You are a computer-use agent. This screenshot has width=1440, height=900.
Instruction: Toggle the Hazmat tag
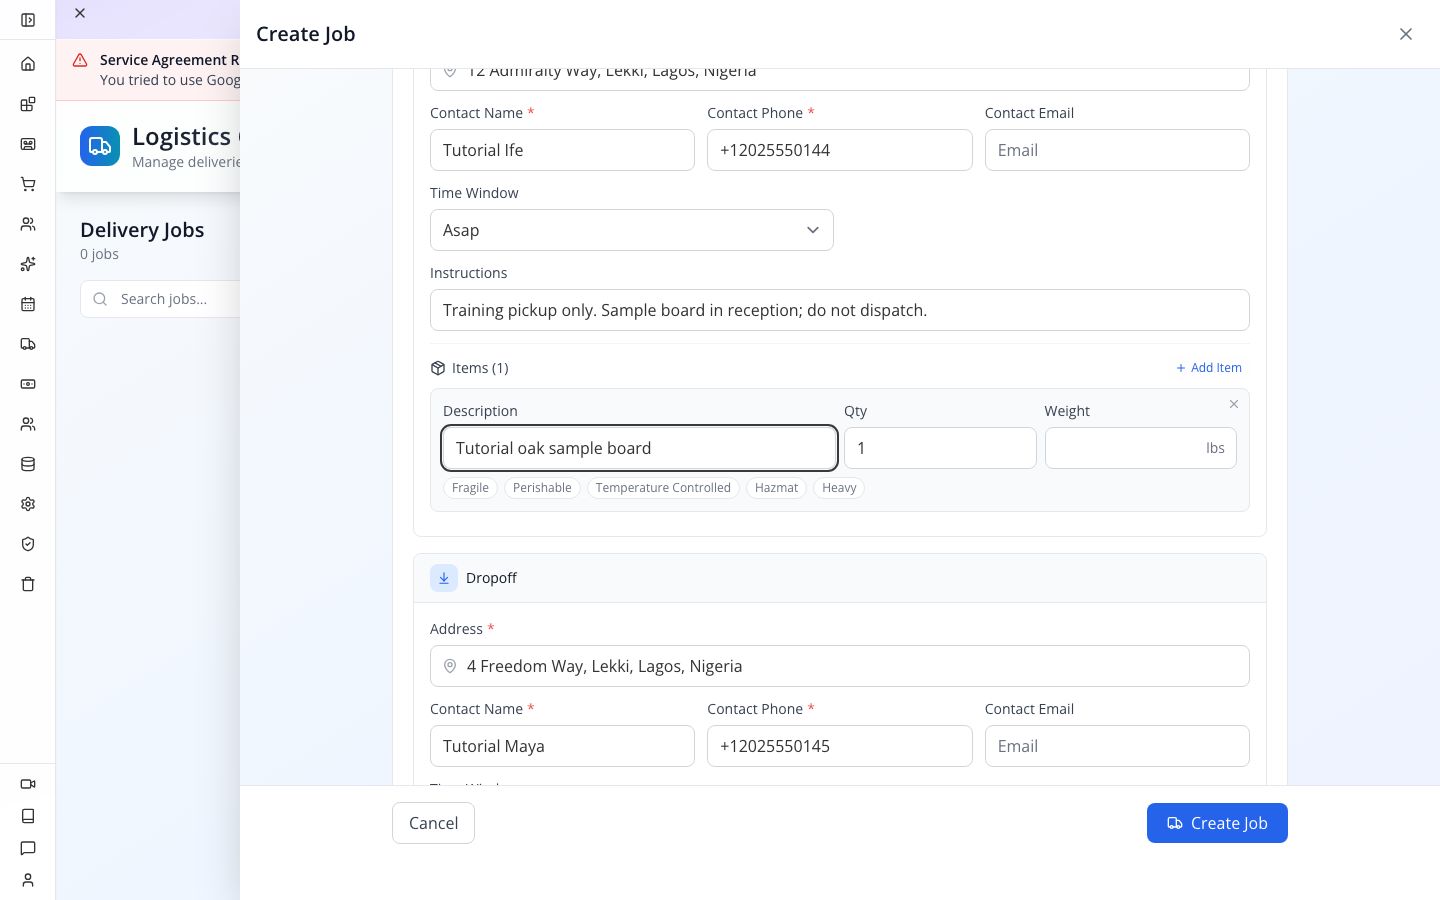click(776, 488)
